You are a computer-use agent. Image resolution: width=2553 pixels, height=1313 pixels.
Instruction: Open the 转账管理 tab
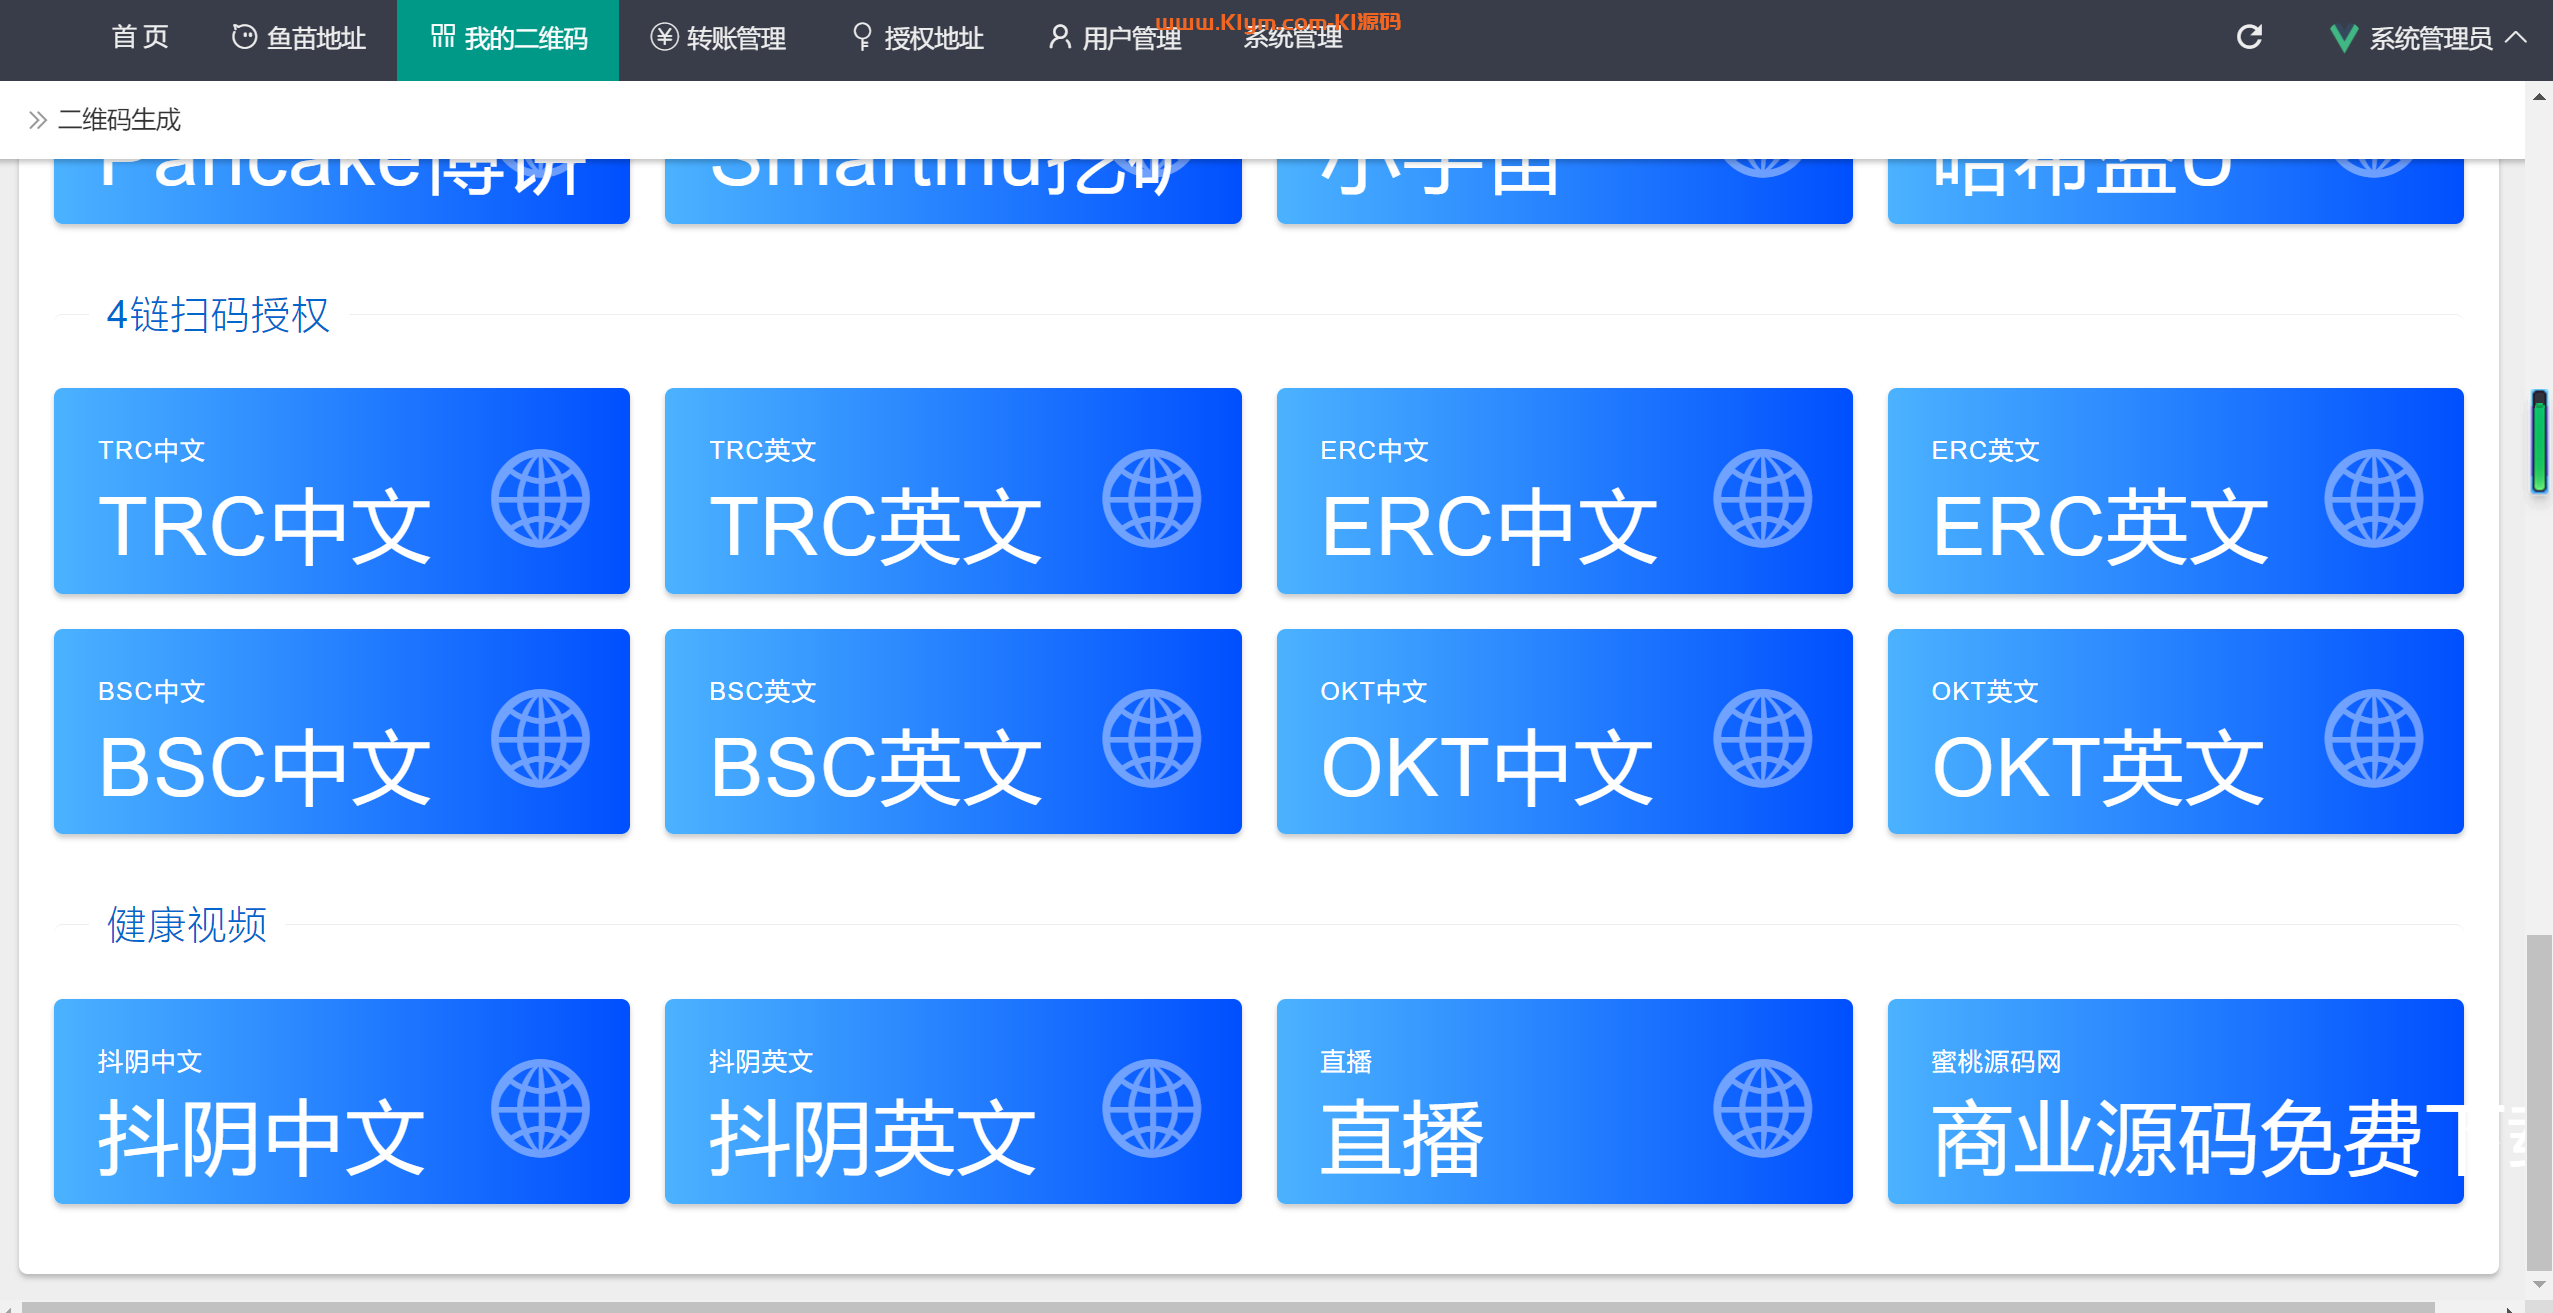tap(718, 38)
